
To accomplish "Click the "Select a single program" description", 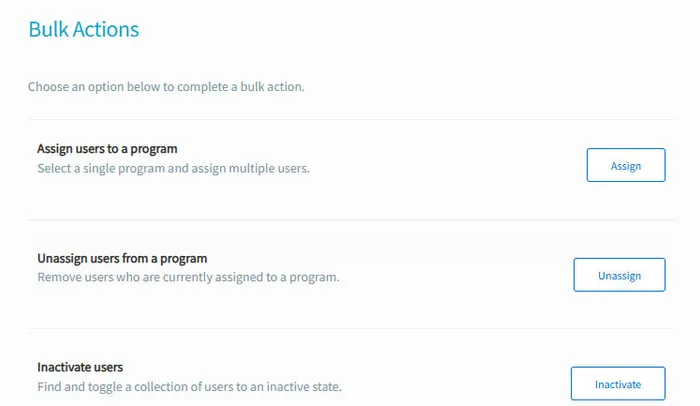I will [x=173, y=168].
